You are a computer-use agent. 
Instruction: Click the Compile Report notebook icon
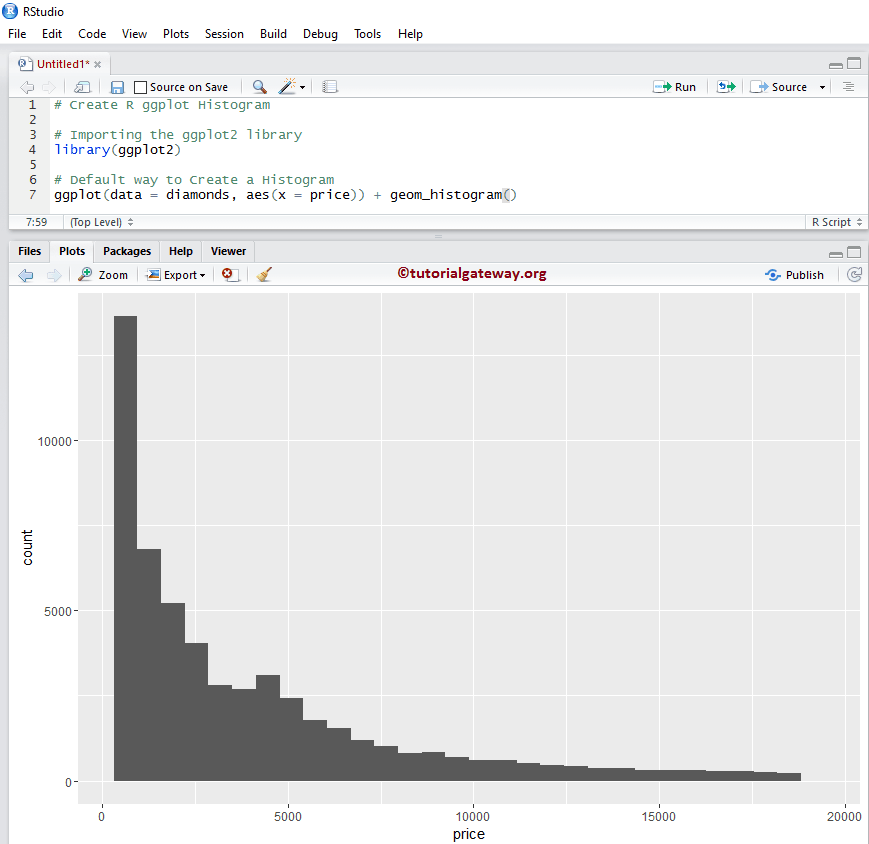[329, 86]
